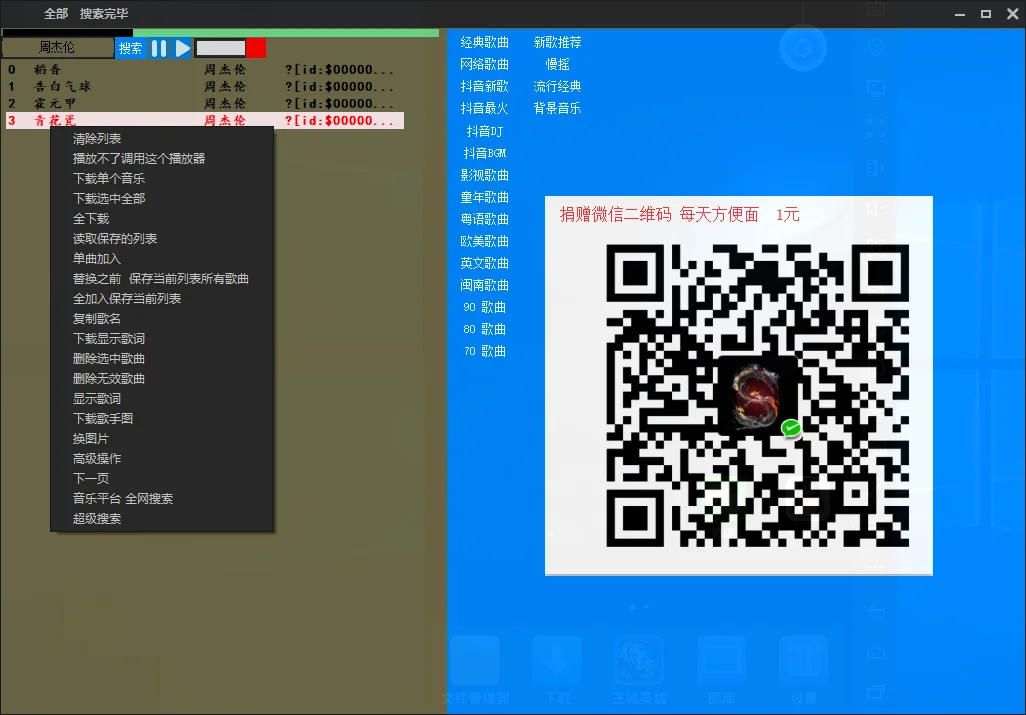Close the music player window
1026x715 pixels.
(x=1012, y=14)
